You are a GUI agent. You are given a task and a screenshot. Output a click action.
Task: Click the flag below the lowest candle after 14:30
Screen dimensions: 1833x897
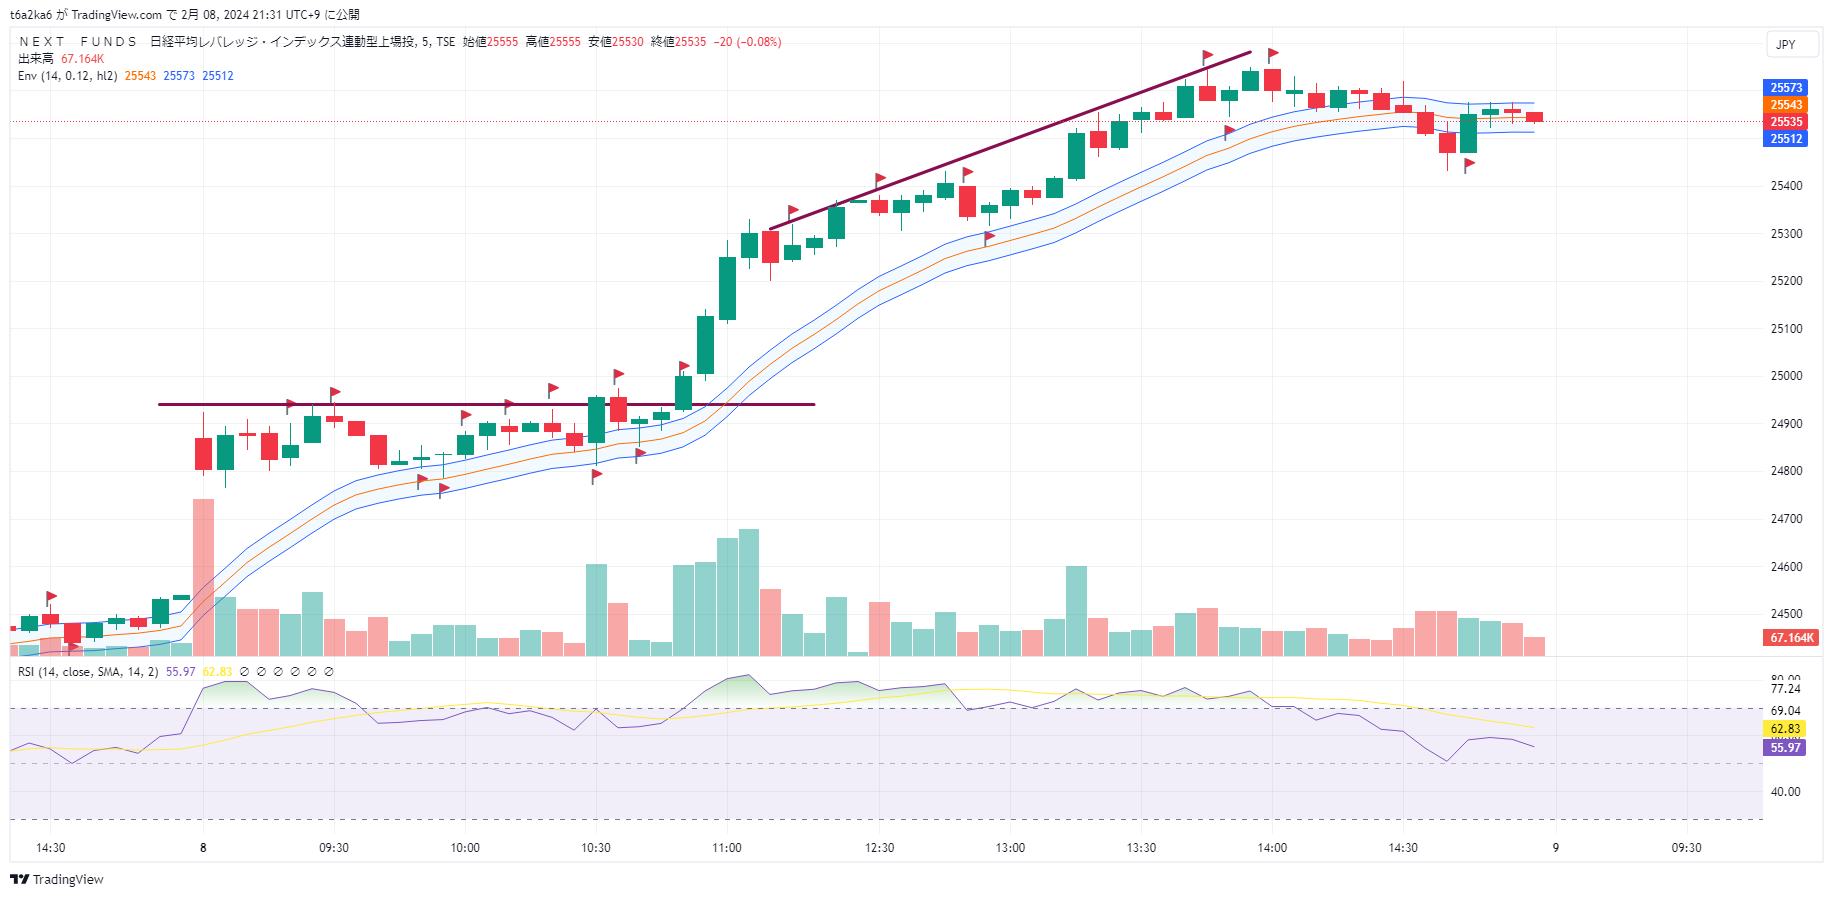1469,165
